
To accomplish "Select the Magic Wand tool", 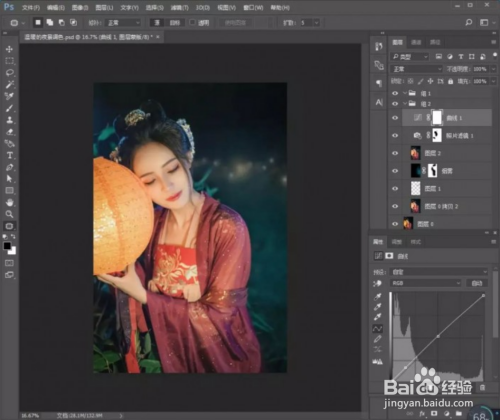I will pos(9,84).
